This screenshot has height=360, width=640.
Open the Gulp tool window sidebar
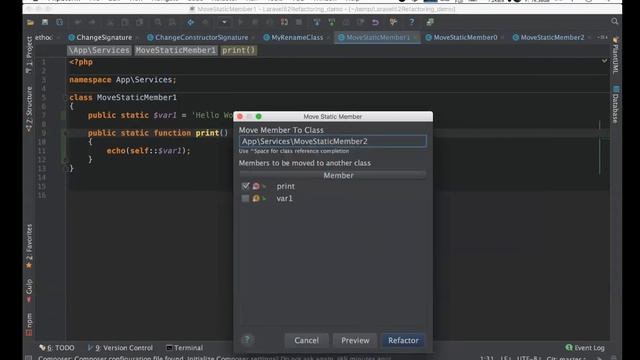(x=29, y=291)
